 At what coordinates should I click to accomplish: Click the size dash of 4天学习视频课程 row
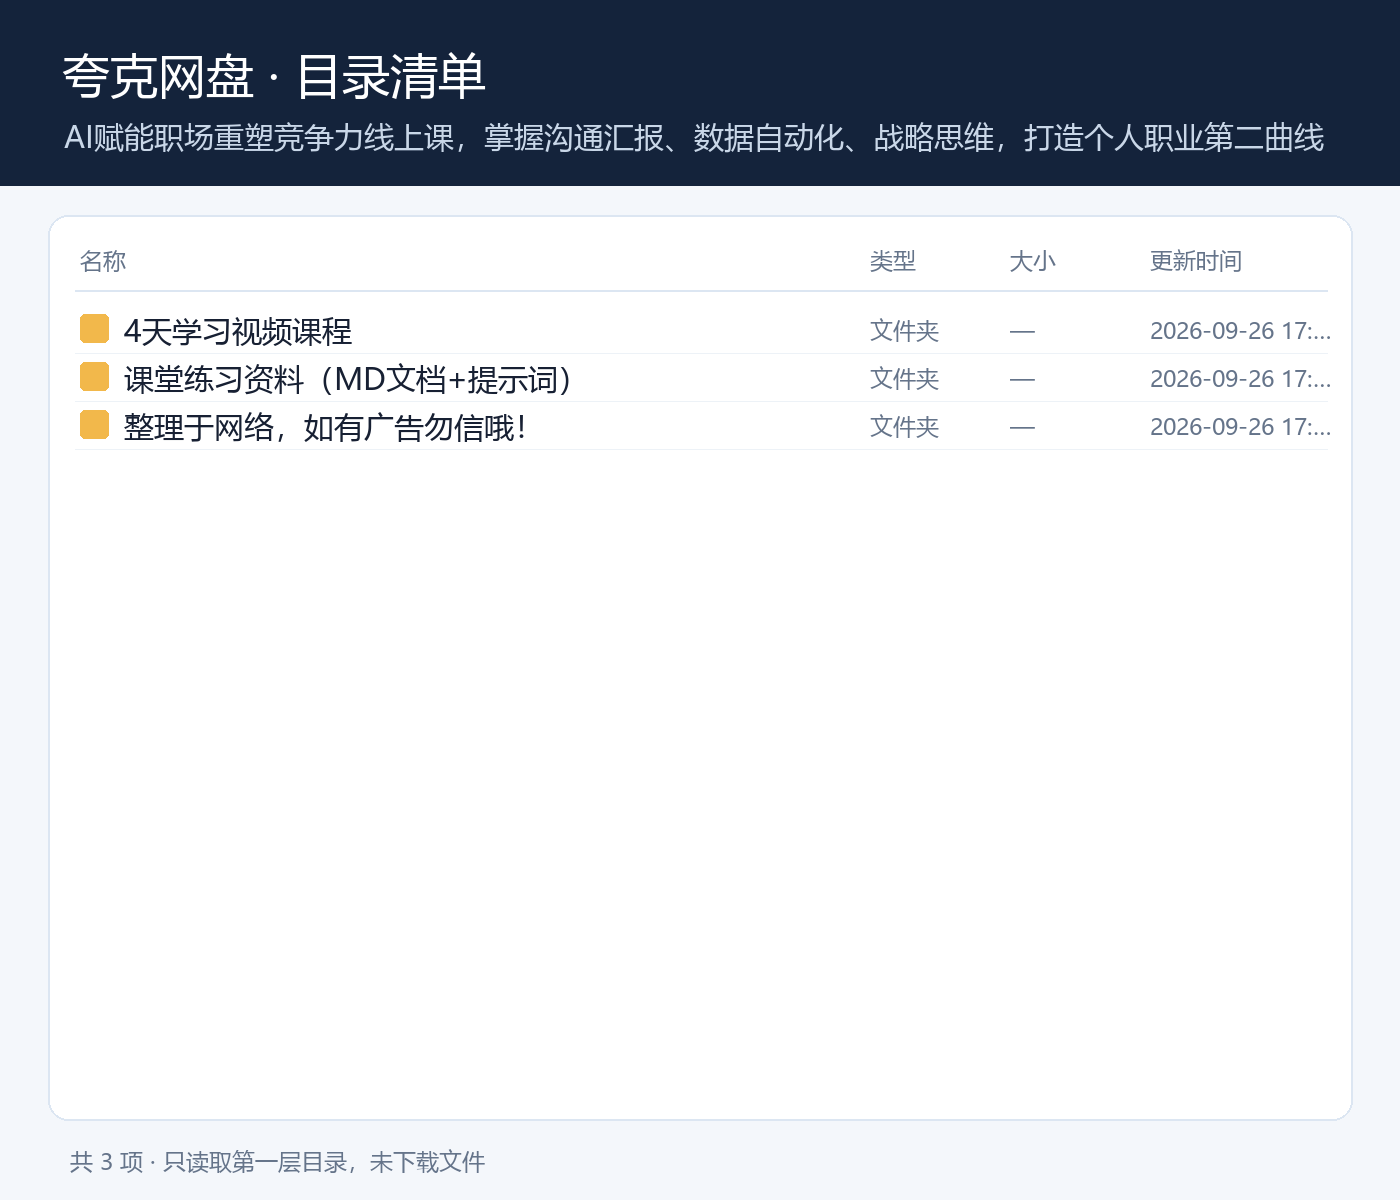pos(1022,331)
